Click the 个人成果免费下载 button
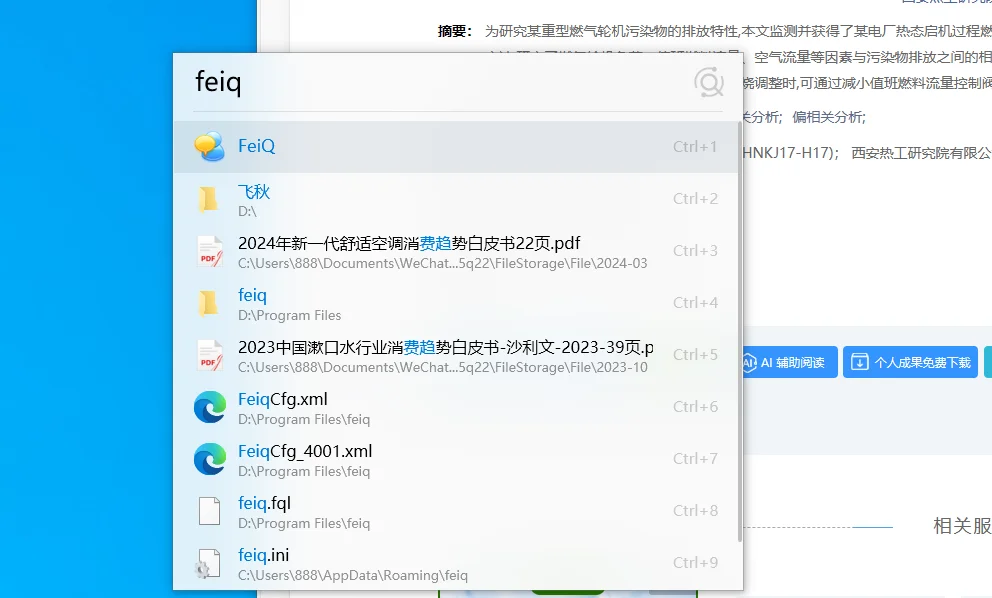992x598 pixels. (x=910, y=362)
